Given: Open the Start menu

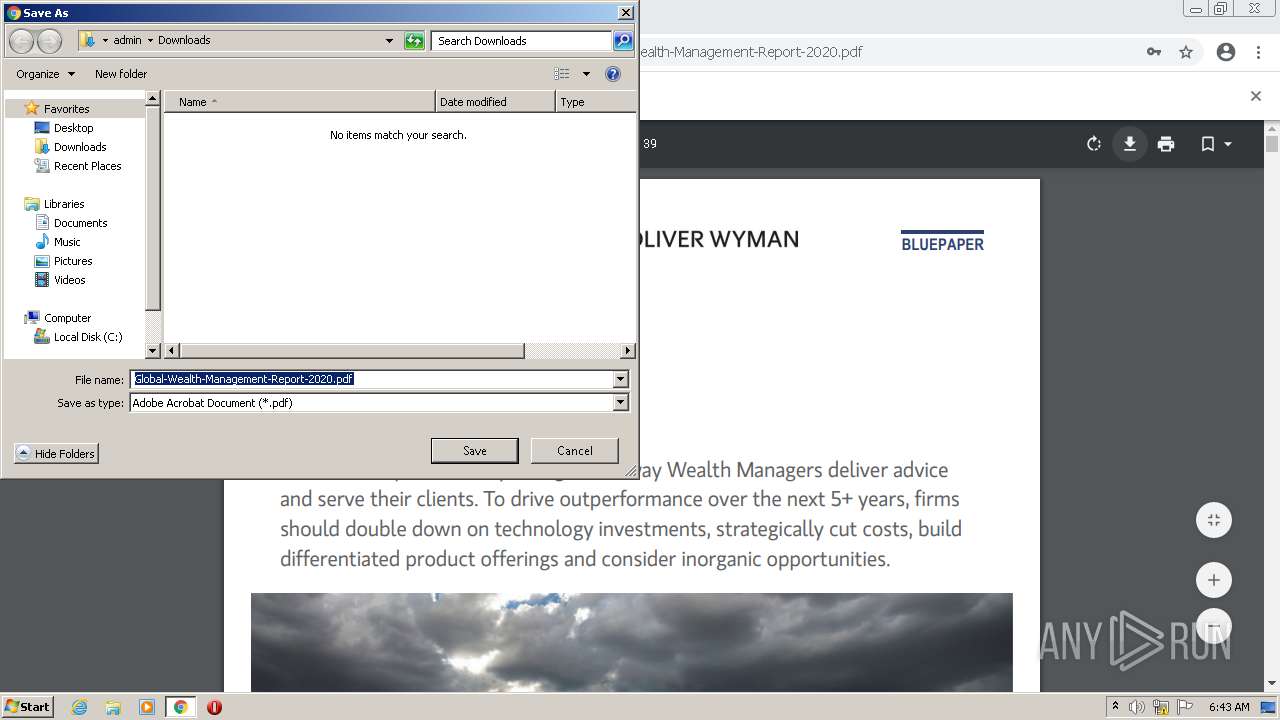Looking at the screenshot, I should tap(28, 707).
